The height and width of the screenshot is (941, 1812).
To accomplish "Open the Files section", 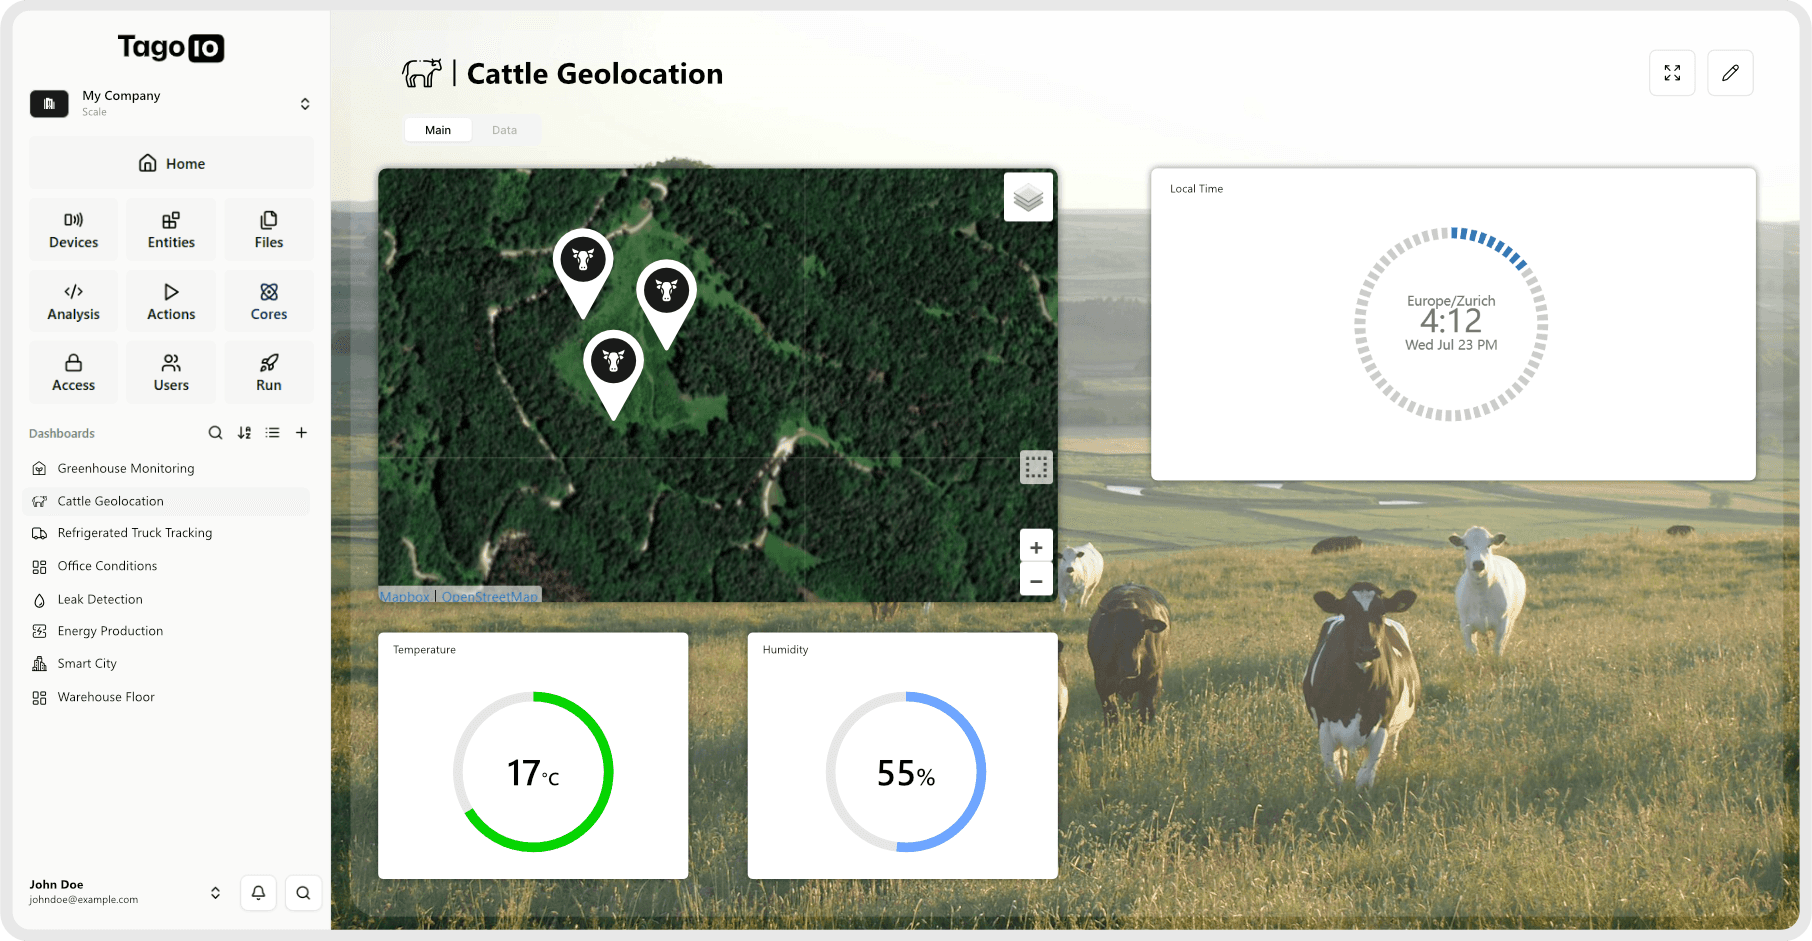I will pos(268,228).
